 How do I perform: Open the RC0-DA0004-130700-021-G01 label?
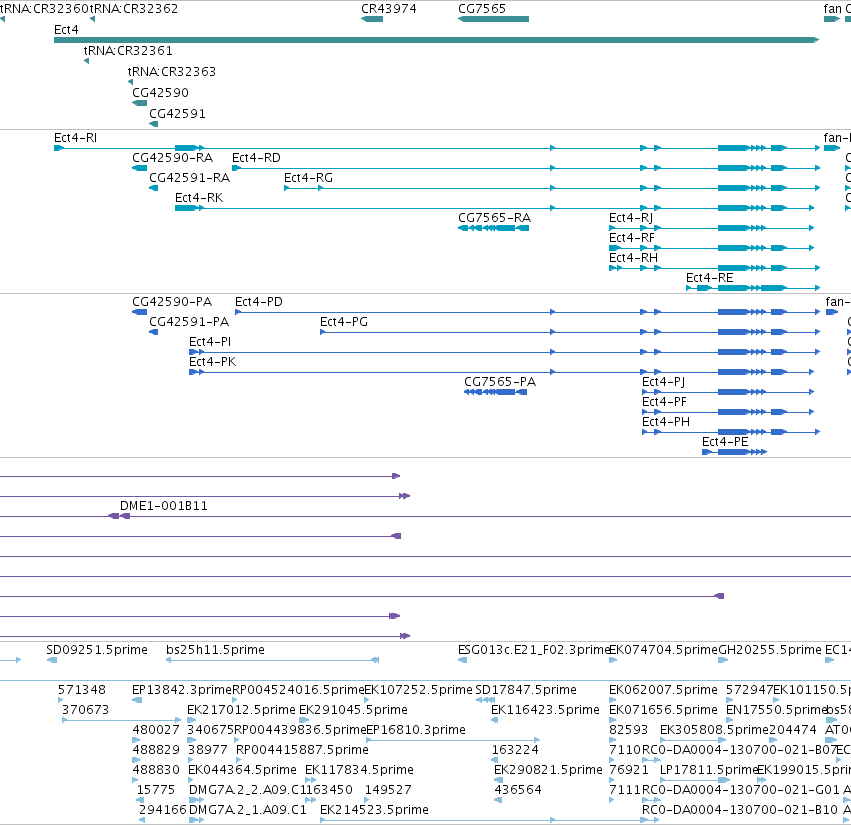741,791
